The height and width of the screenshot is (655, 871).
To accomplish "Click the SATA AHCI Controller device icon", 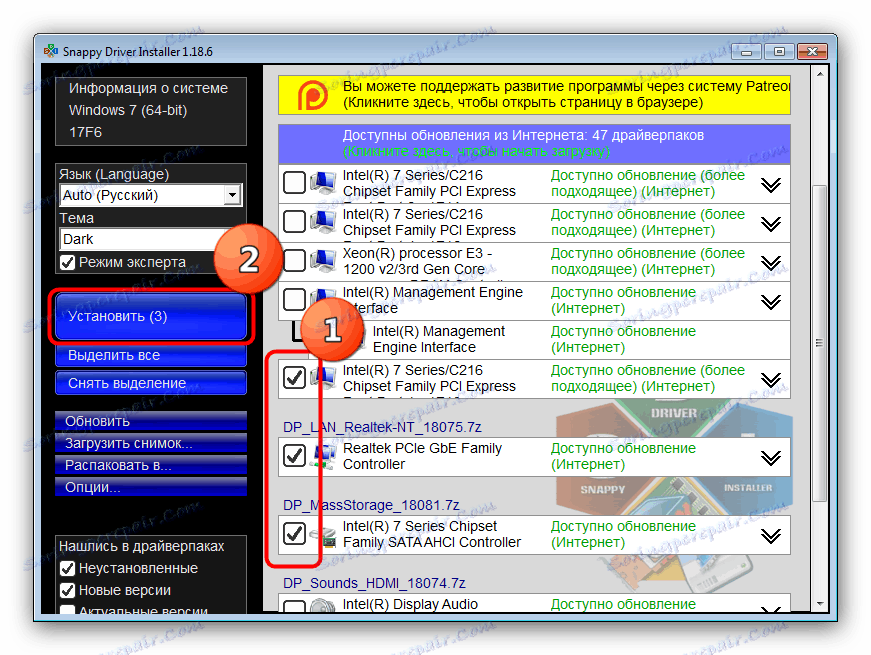I will click(322, 534).
